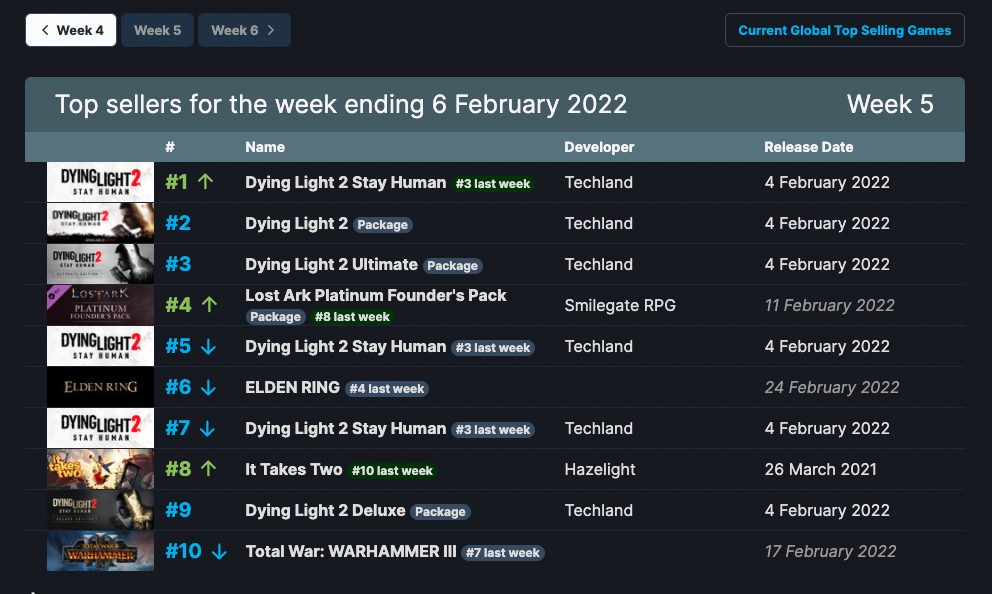Click the '#3 last week' badge in row #1
This screenshot has height=594, width=992.
click(x=493, y=183)
